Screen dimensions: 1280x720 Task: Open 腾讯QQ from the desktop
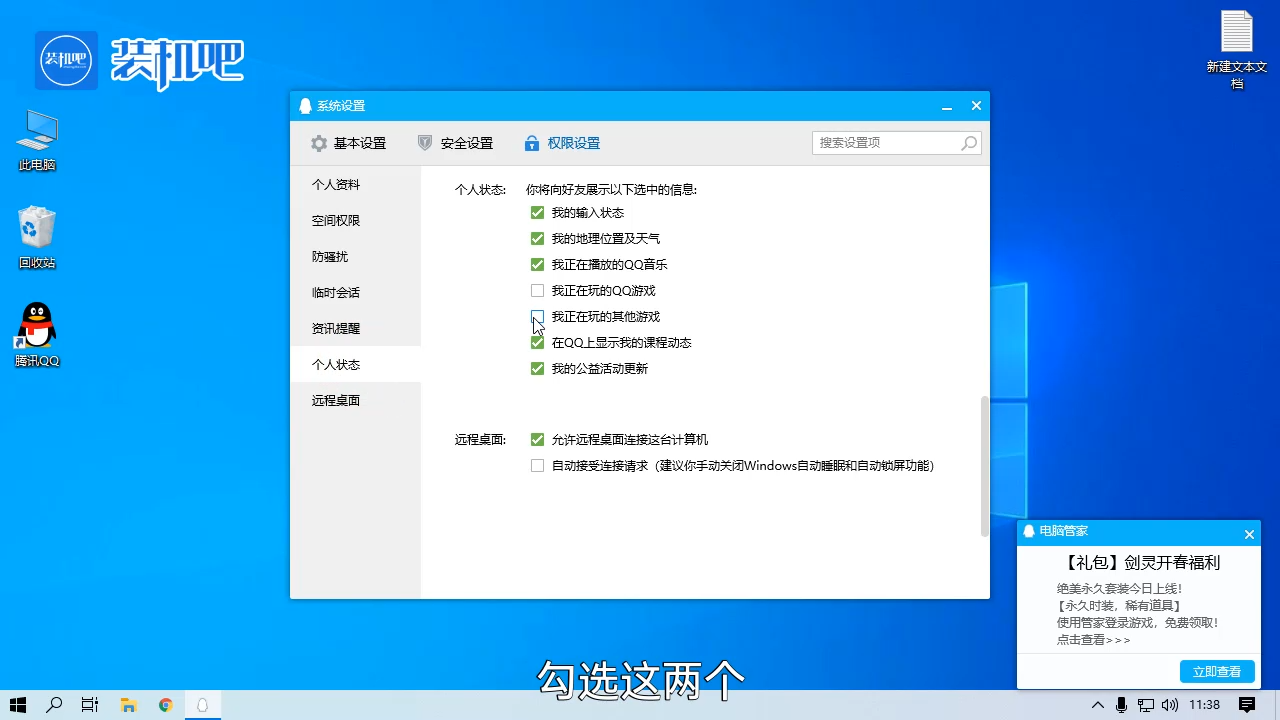(x=36, y=325)
